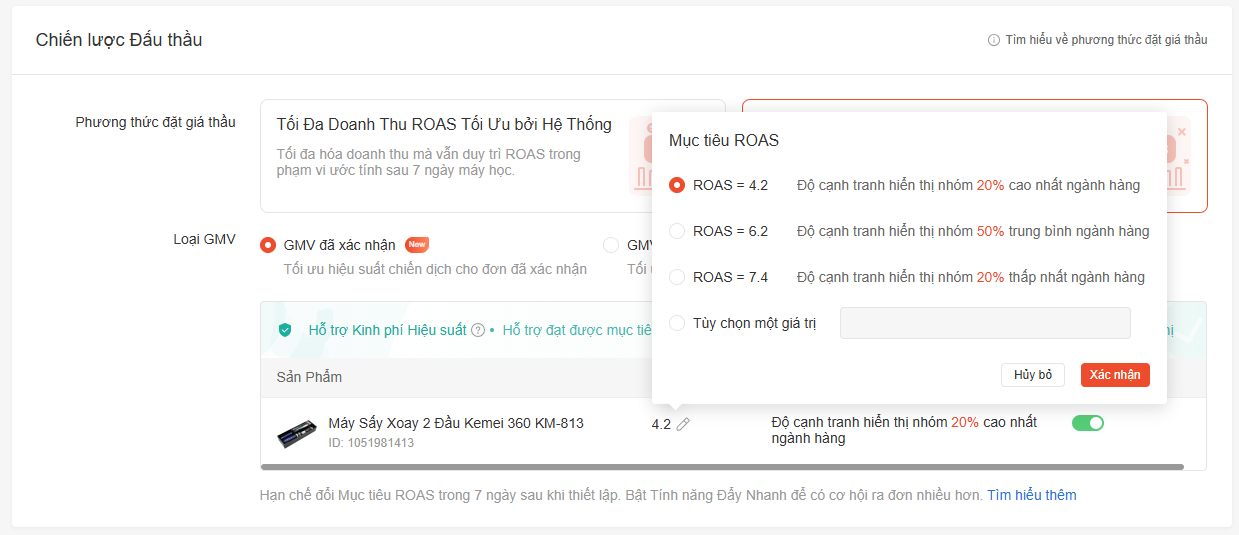Click the pencil edit icon next to 4.2
Viewport: 1239px width, 535px height.
683,424
